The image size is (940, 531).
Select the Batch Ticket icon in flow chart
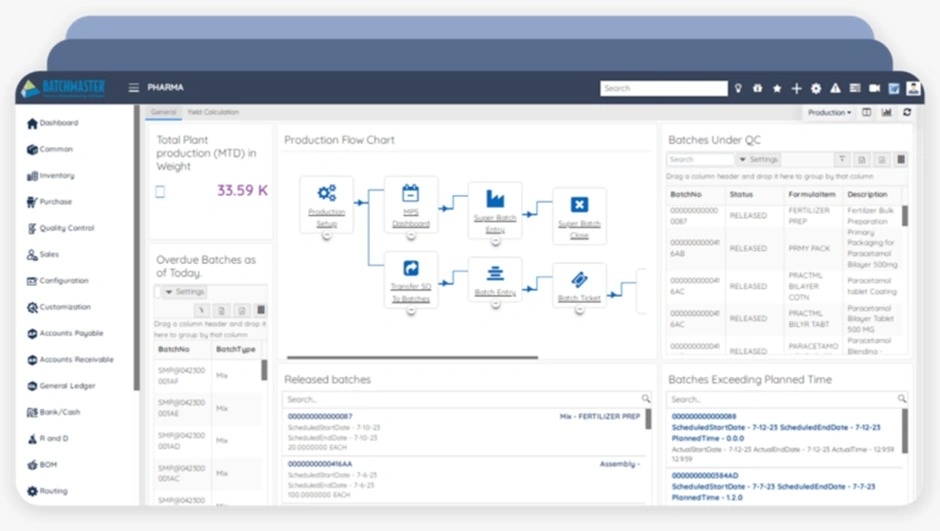tap(579, 281)
